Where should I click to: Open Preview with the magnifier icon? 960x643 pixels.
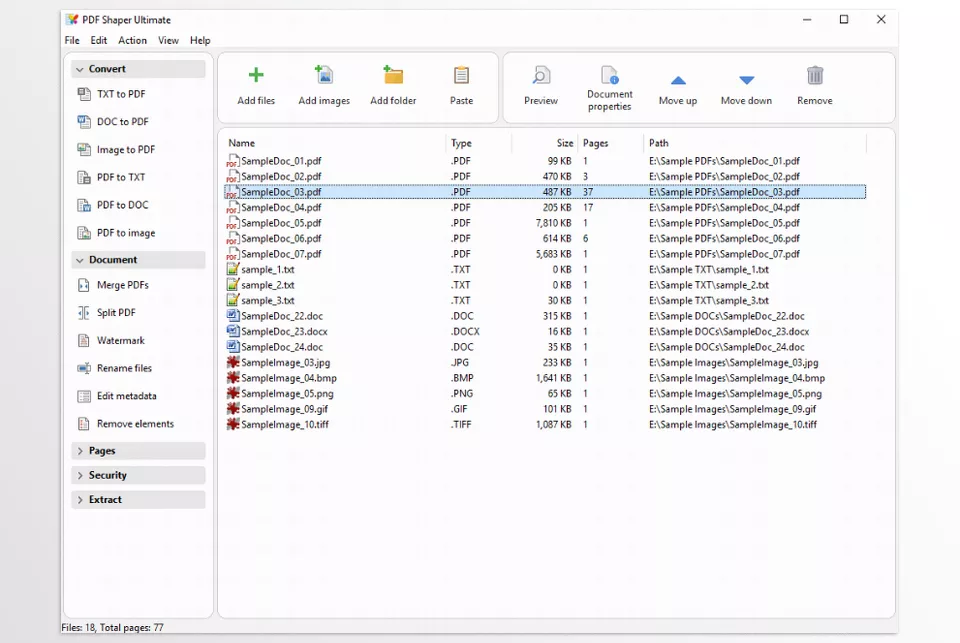tap(541, 76)
